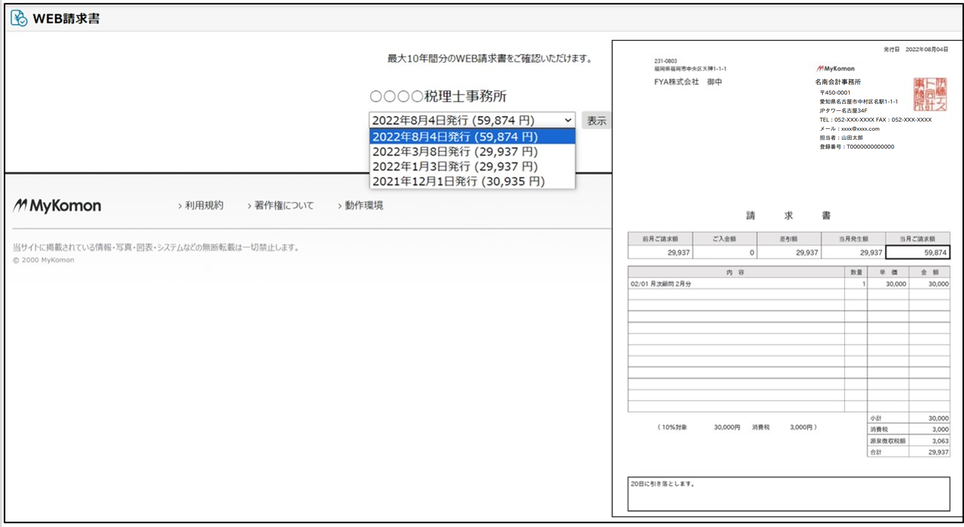Click the 20日に引き落とします note box
The width and height of the screenshot is (964, 527).
(788, 493)
